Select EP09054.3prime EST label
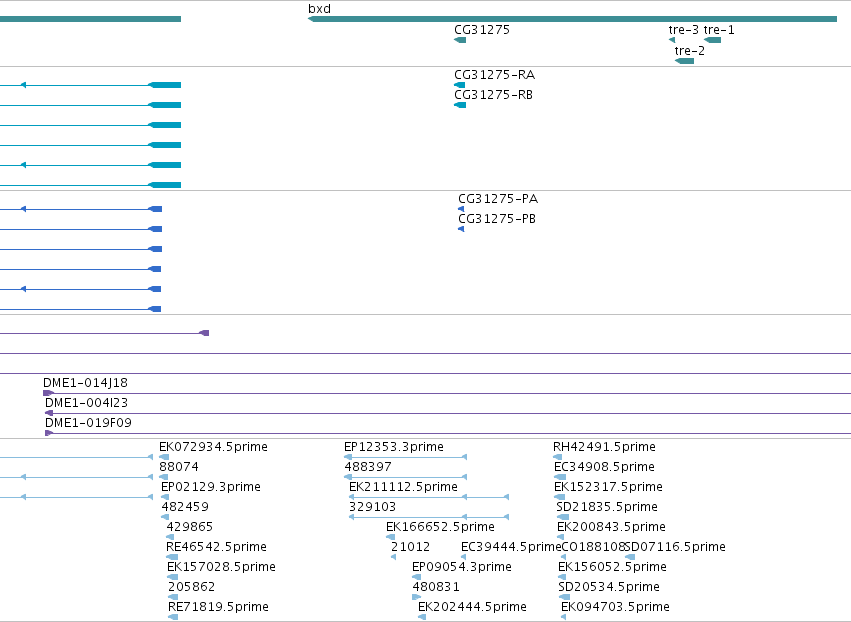 (x=461, y=567)
